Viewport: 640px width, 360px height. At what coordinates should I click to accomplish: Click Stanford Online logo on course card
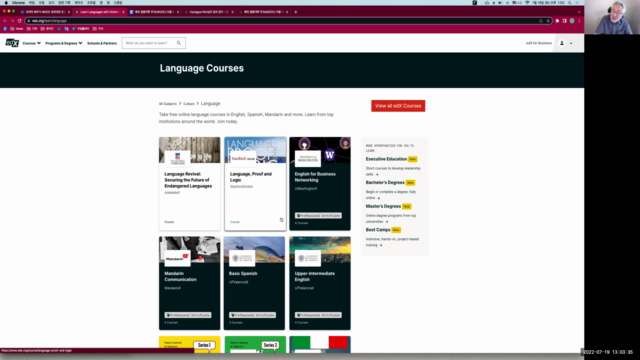(x=242, y=158)
